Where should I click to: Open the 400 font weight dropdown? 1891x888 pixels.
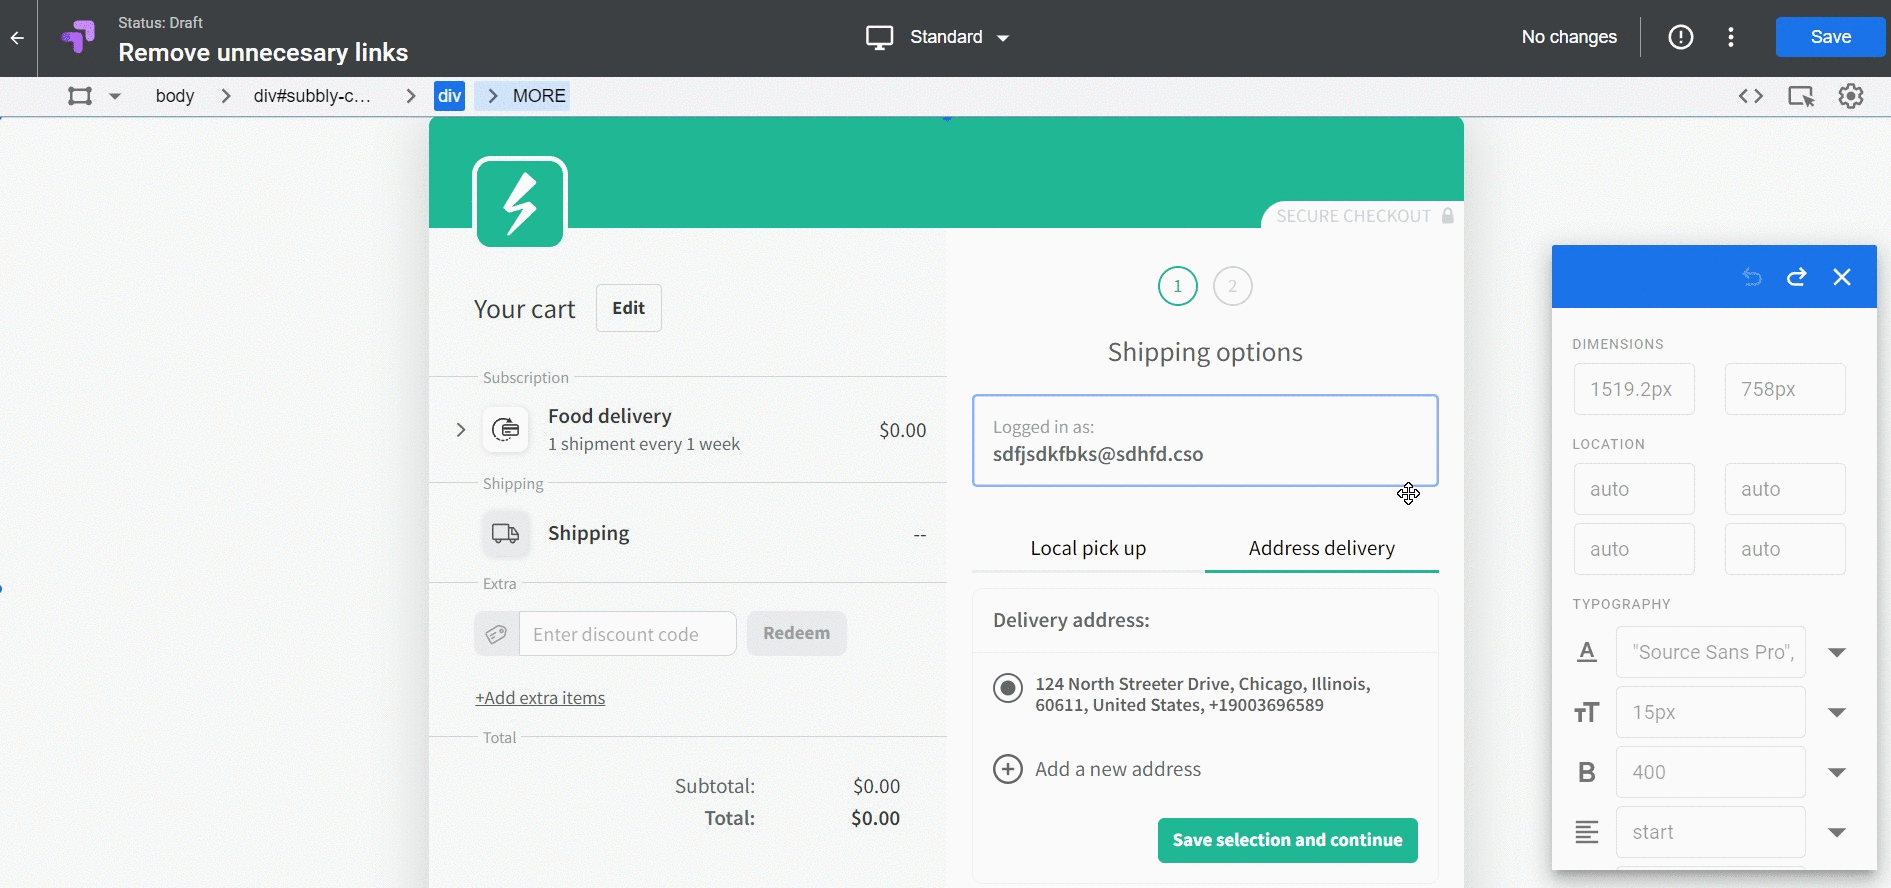pos(1837,772)
